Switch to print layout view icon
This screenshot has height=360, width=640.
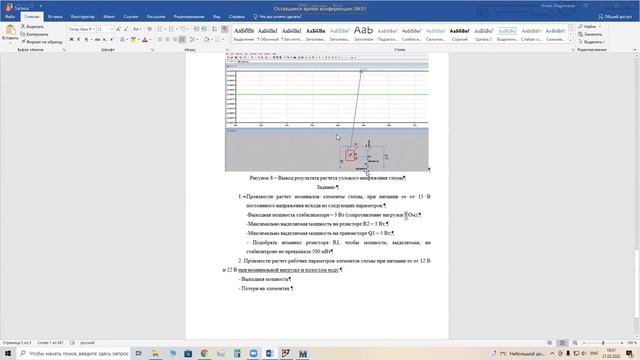click(x=562, y=343)
